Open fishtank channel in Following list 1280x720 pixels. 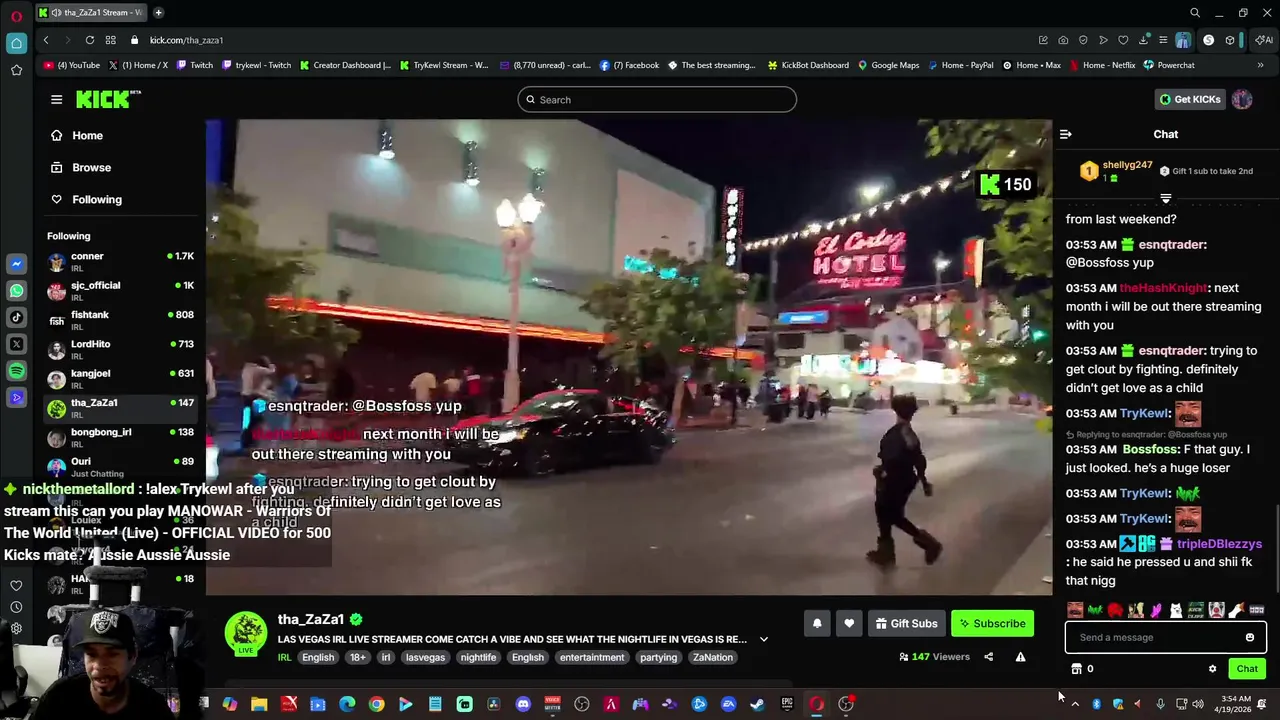click(121, 320)
